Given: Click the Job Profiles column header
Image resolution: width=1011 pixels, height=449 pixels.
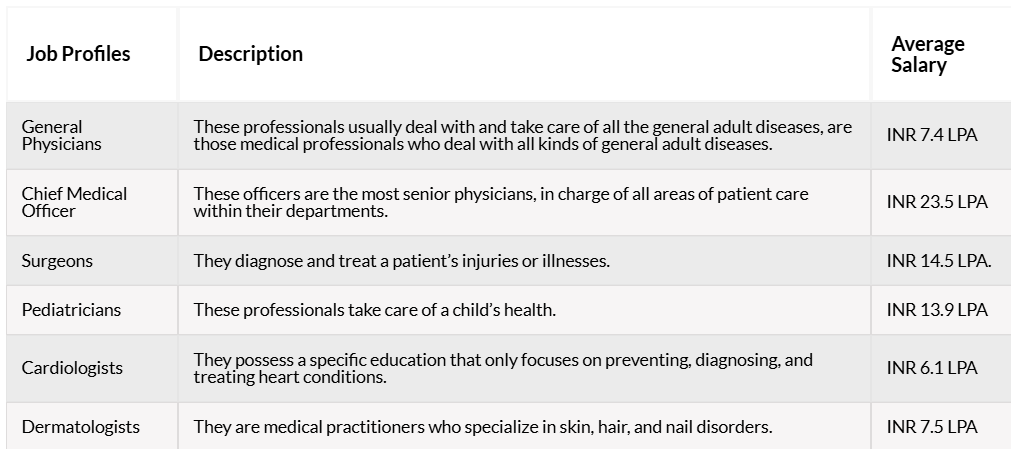Looking at the screenshot, I should click(78, 54).
